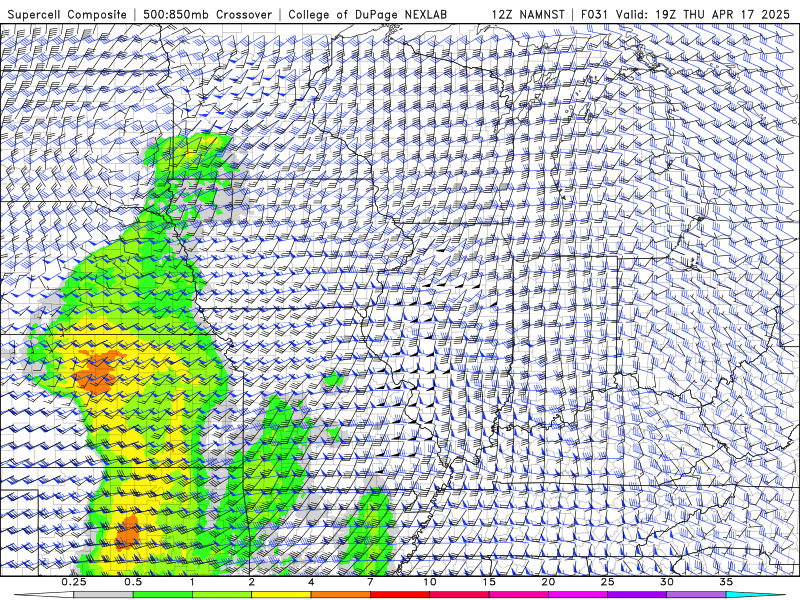Click the "0.5" legend value

click(133, 582)
